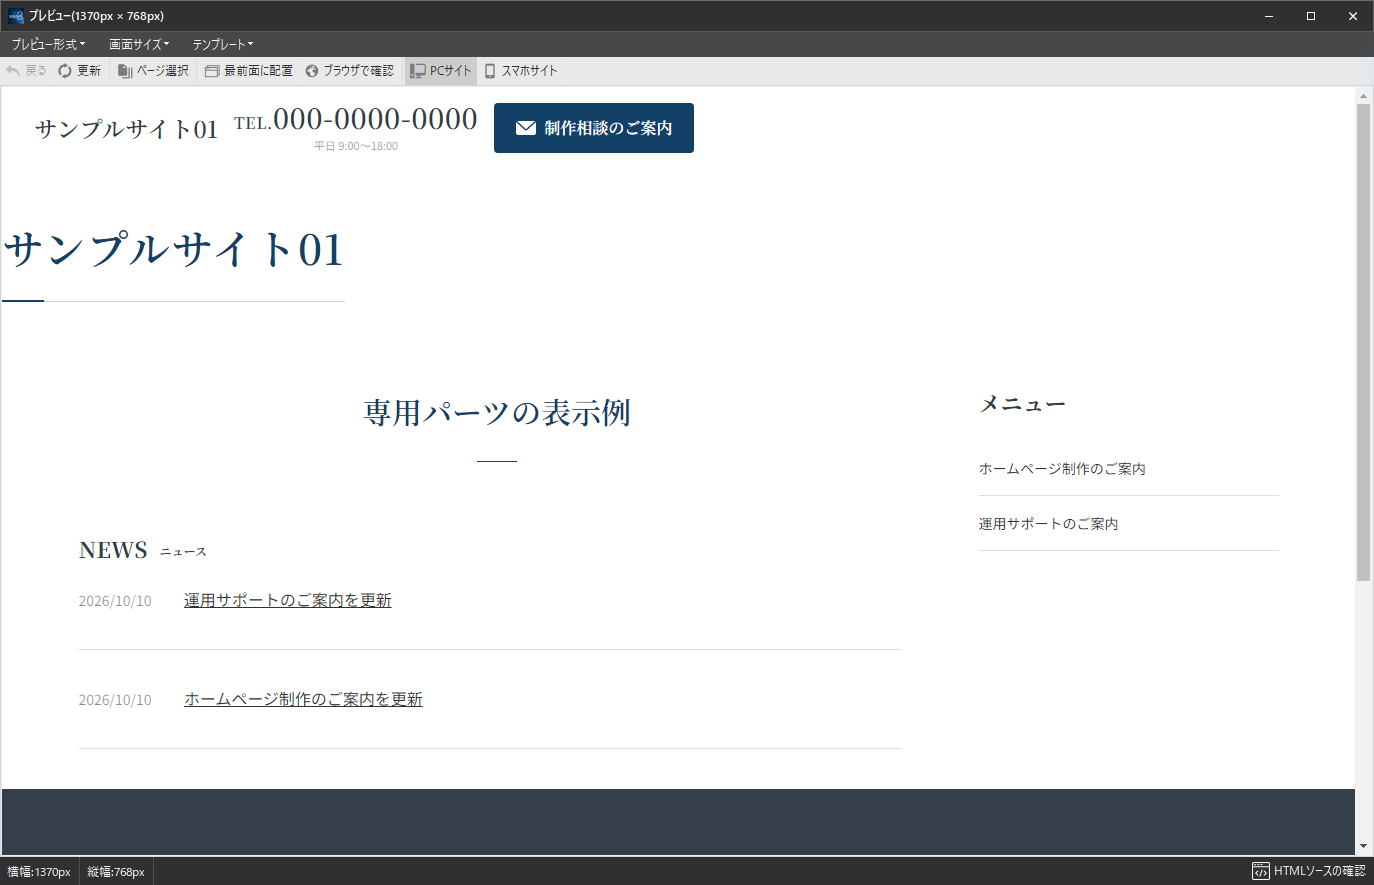Open ホームページ制作のご案内を更新 news link
Viewport: 1374px width, 885px height.
[303, 699]
